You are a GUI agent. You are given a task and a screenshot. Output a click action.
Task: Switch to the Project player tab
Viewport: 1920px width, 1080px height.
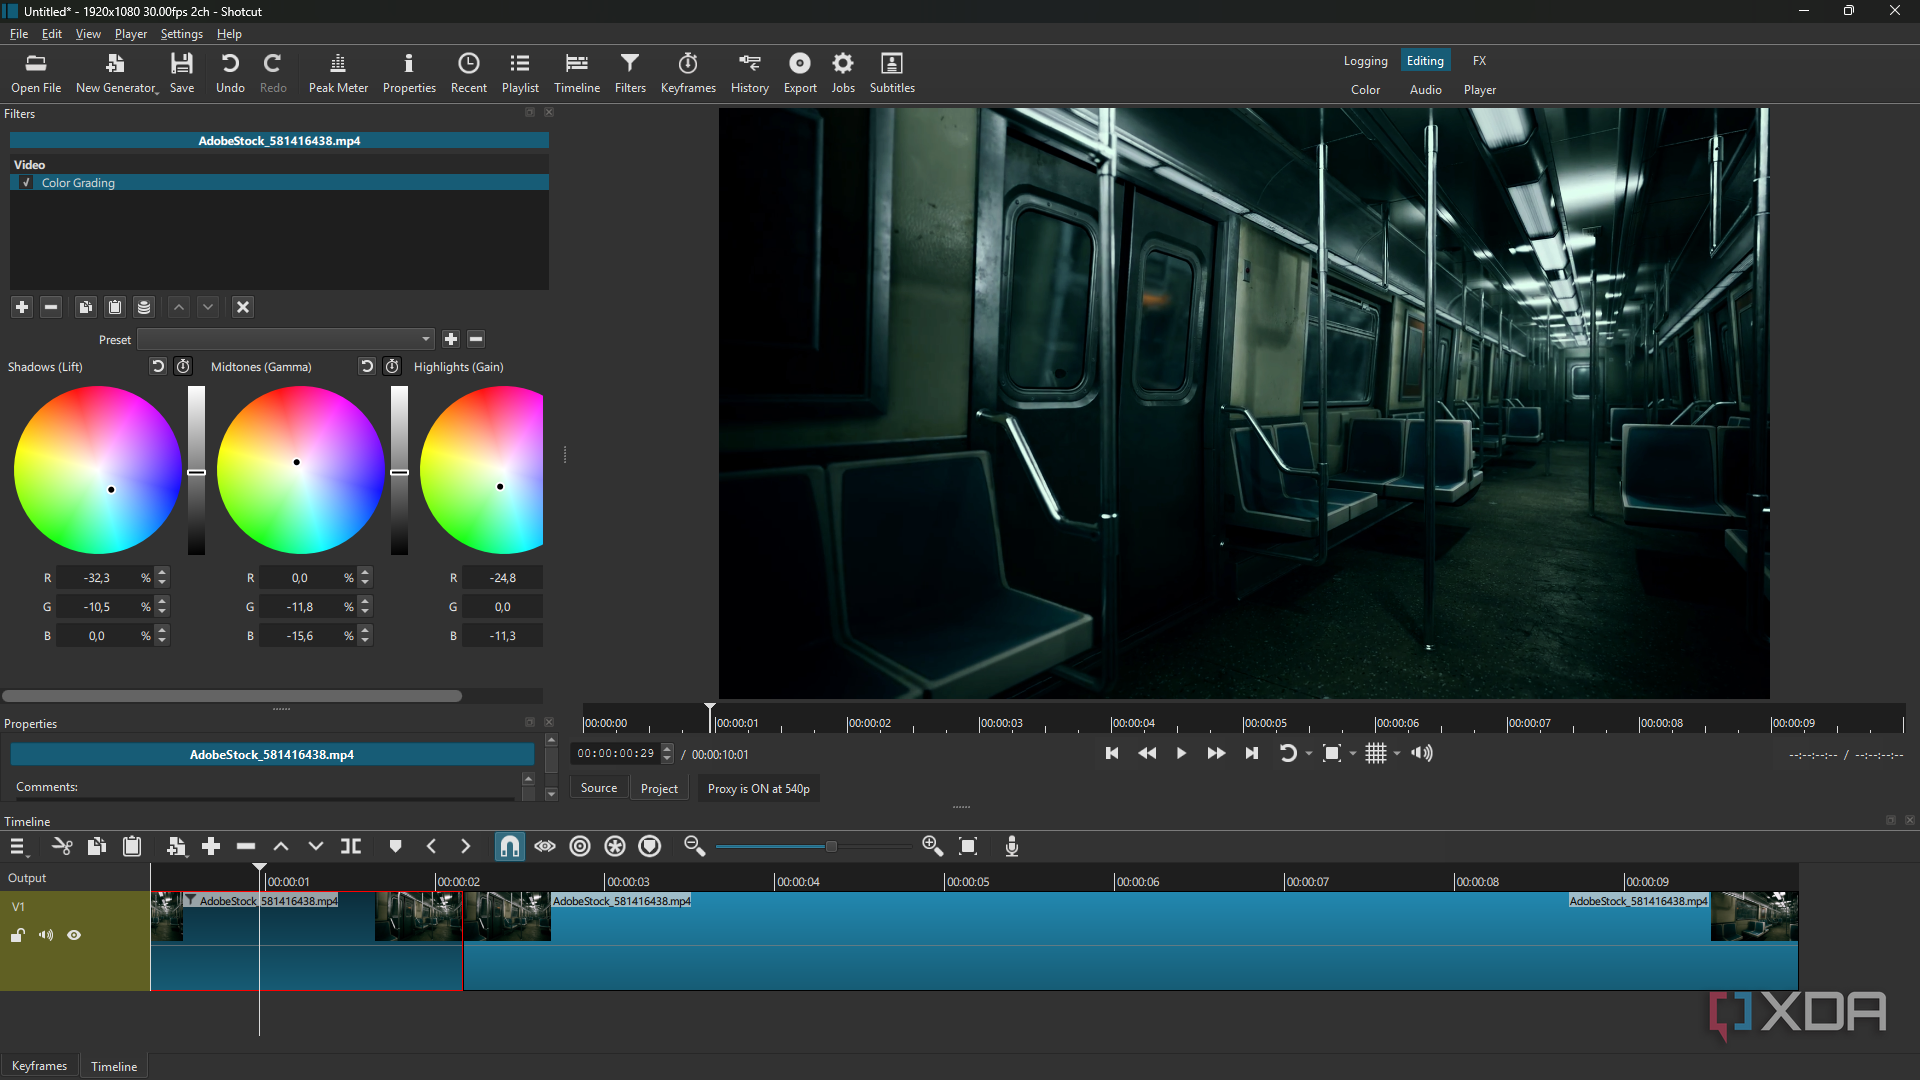tap(659, 788)
